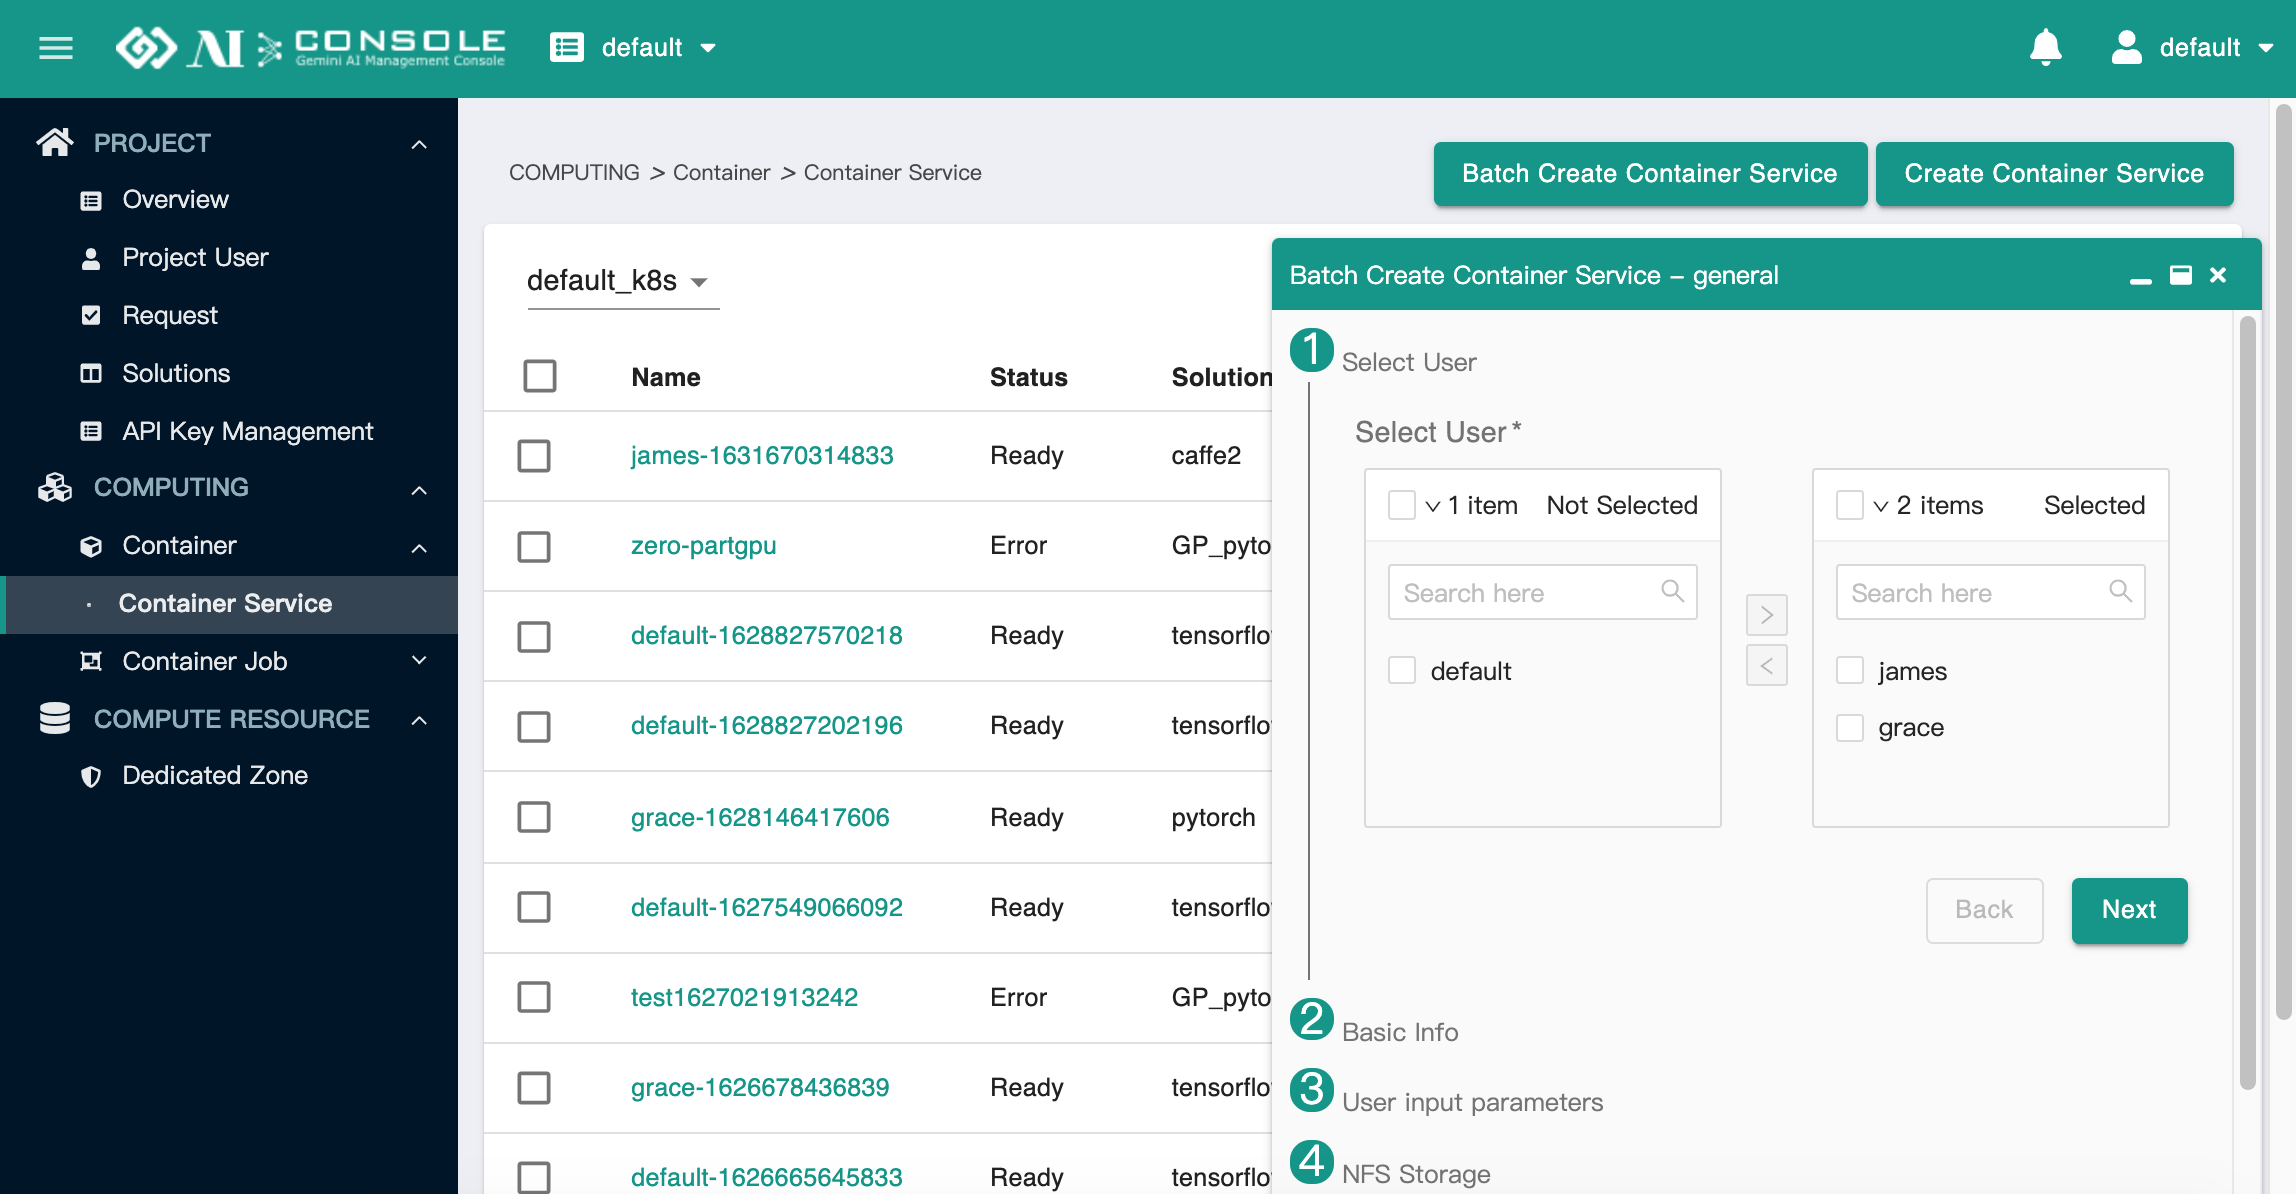Open the 1 item selection dropdown arrow
The image size is (2296, 1194).
(1433, 506)
